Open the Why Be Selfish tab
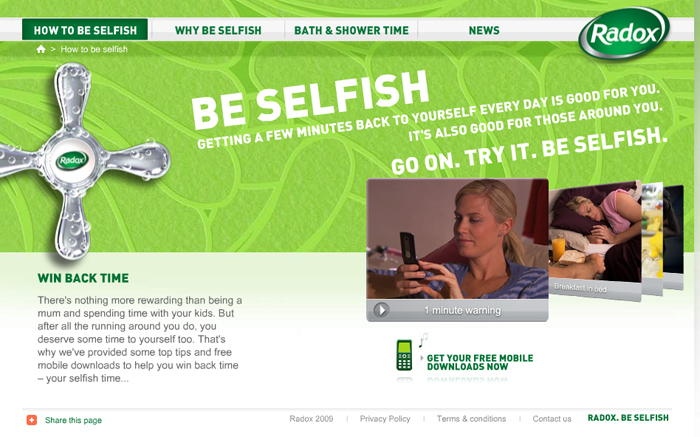The height and width of the screenshot is (437, 700). click(218, 30)
